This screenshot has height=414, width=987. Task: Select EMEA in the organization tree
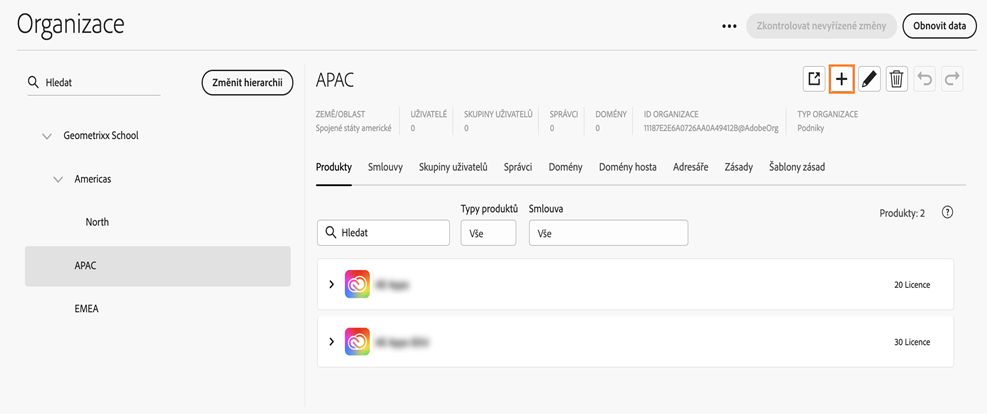click(86, 309)
